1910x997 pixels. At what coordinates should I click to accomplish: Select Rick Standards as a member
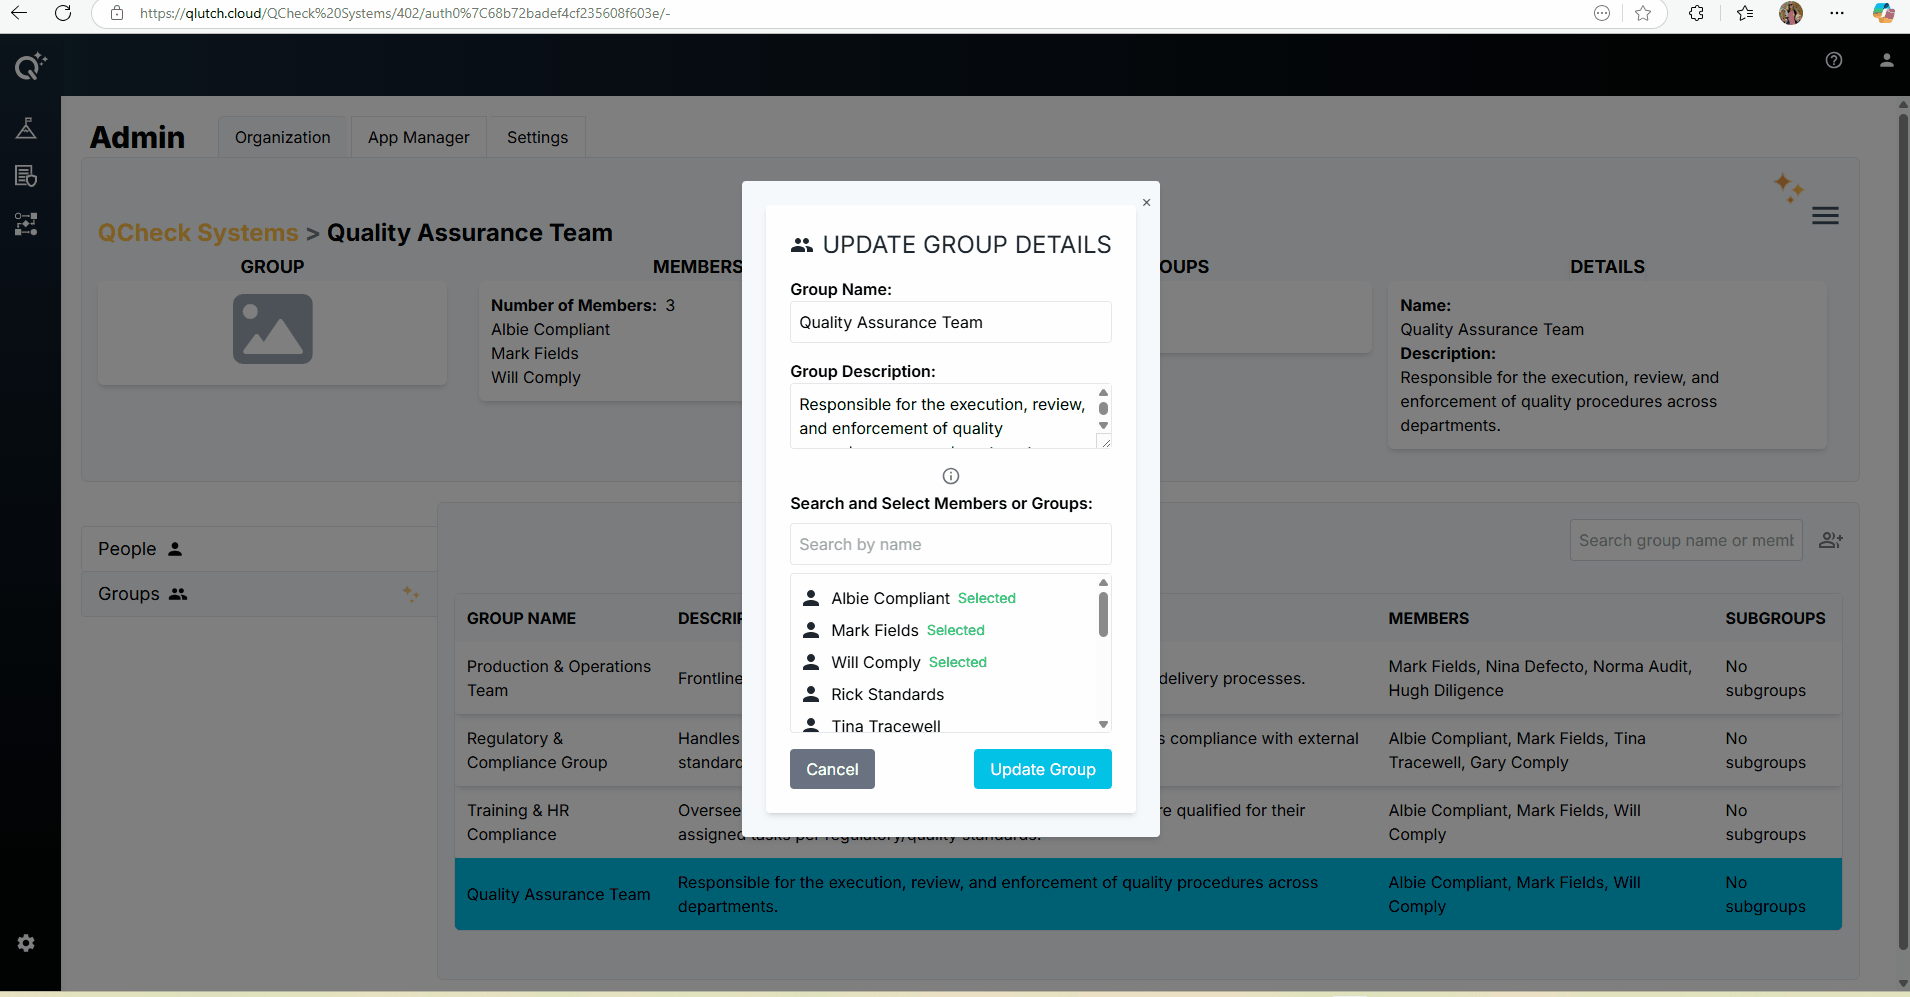(887, 694)
